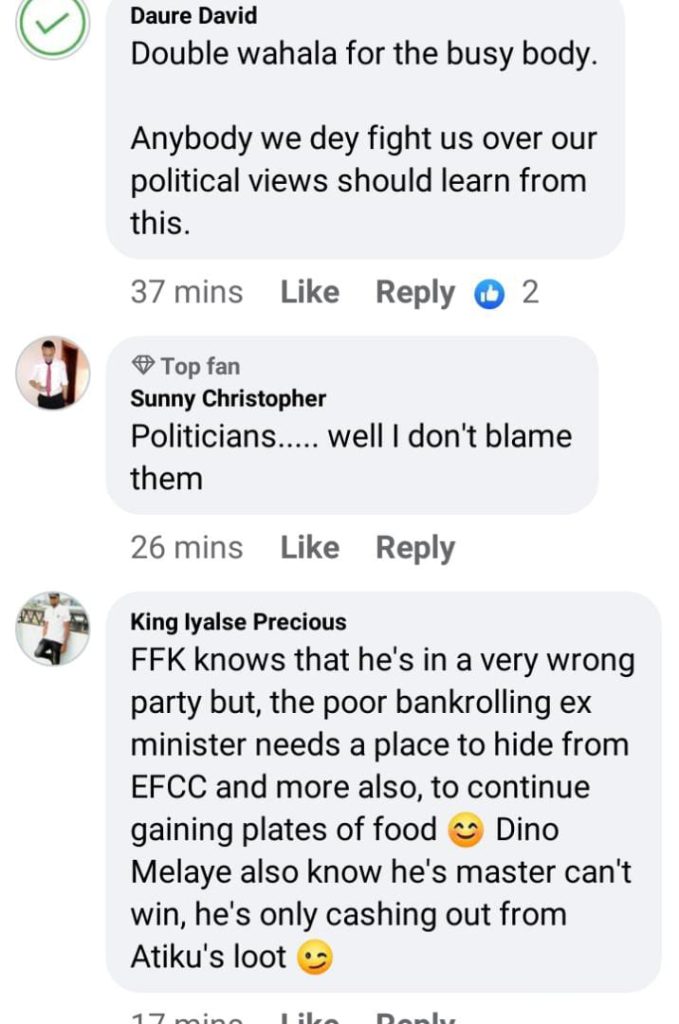Click the 37 mins timestamp

pos(186,292)
